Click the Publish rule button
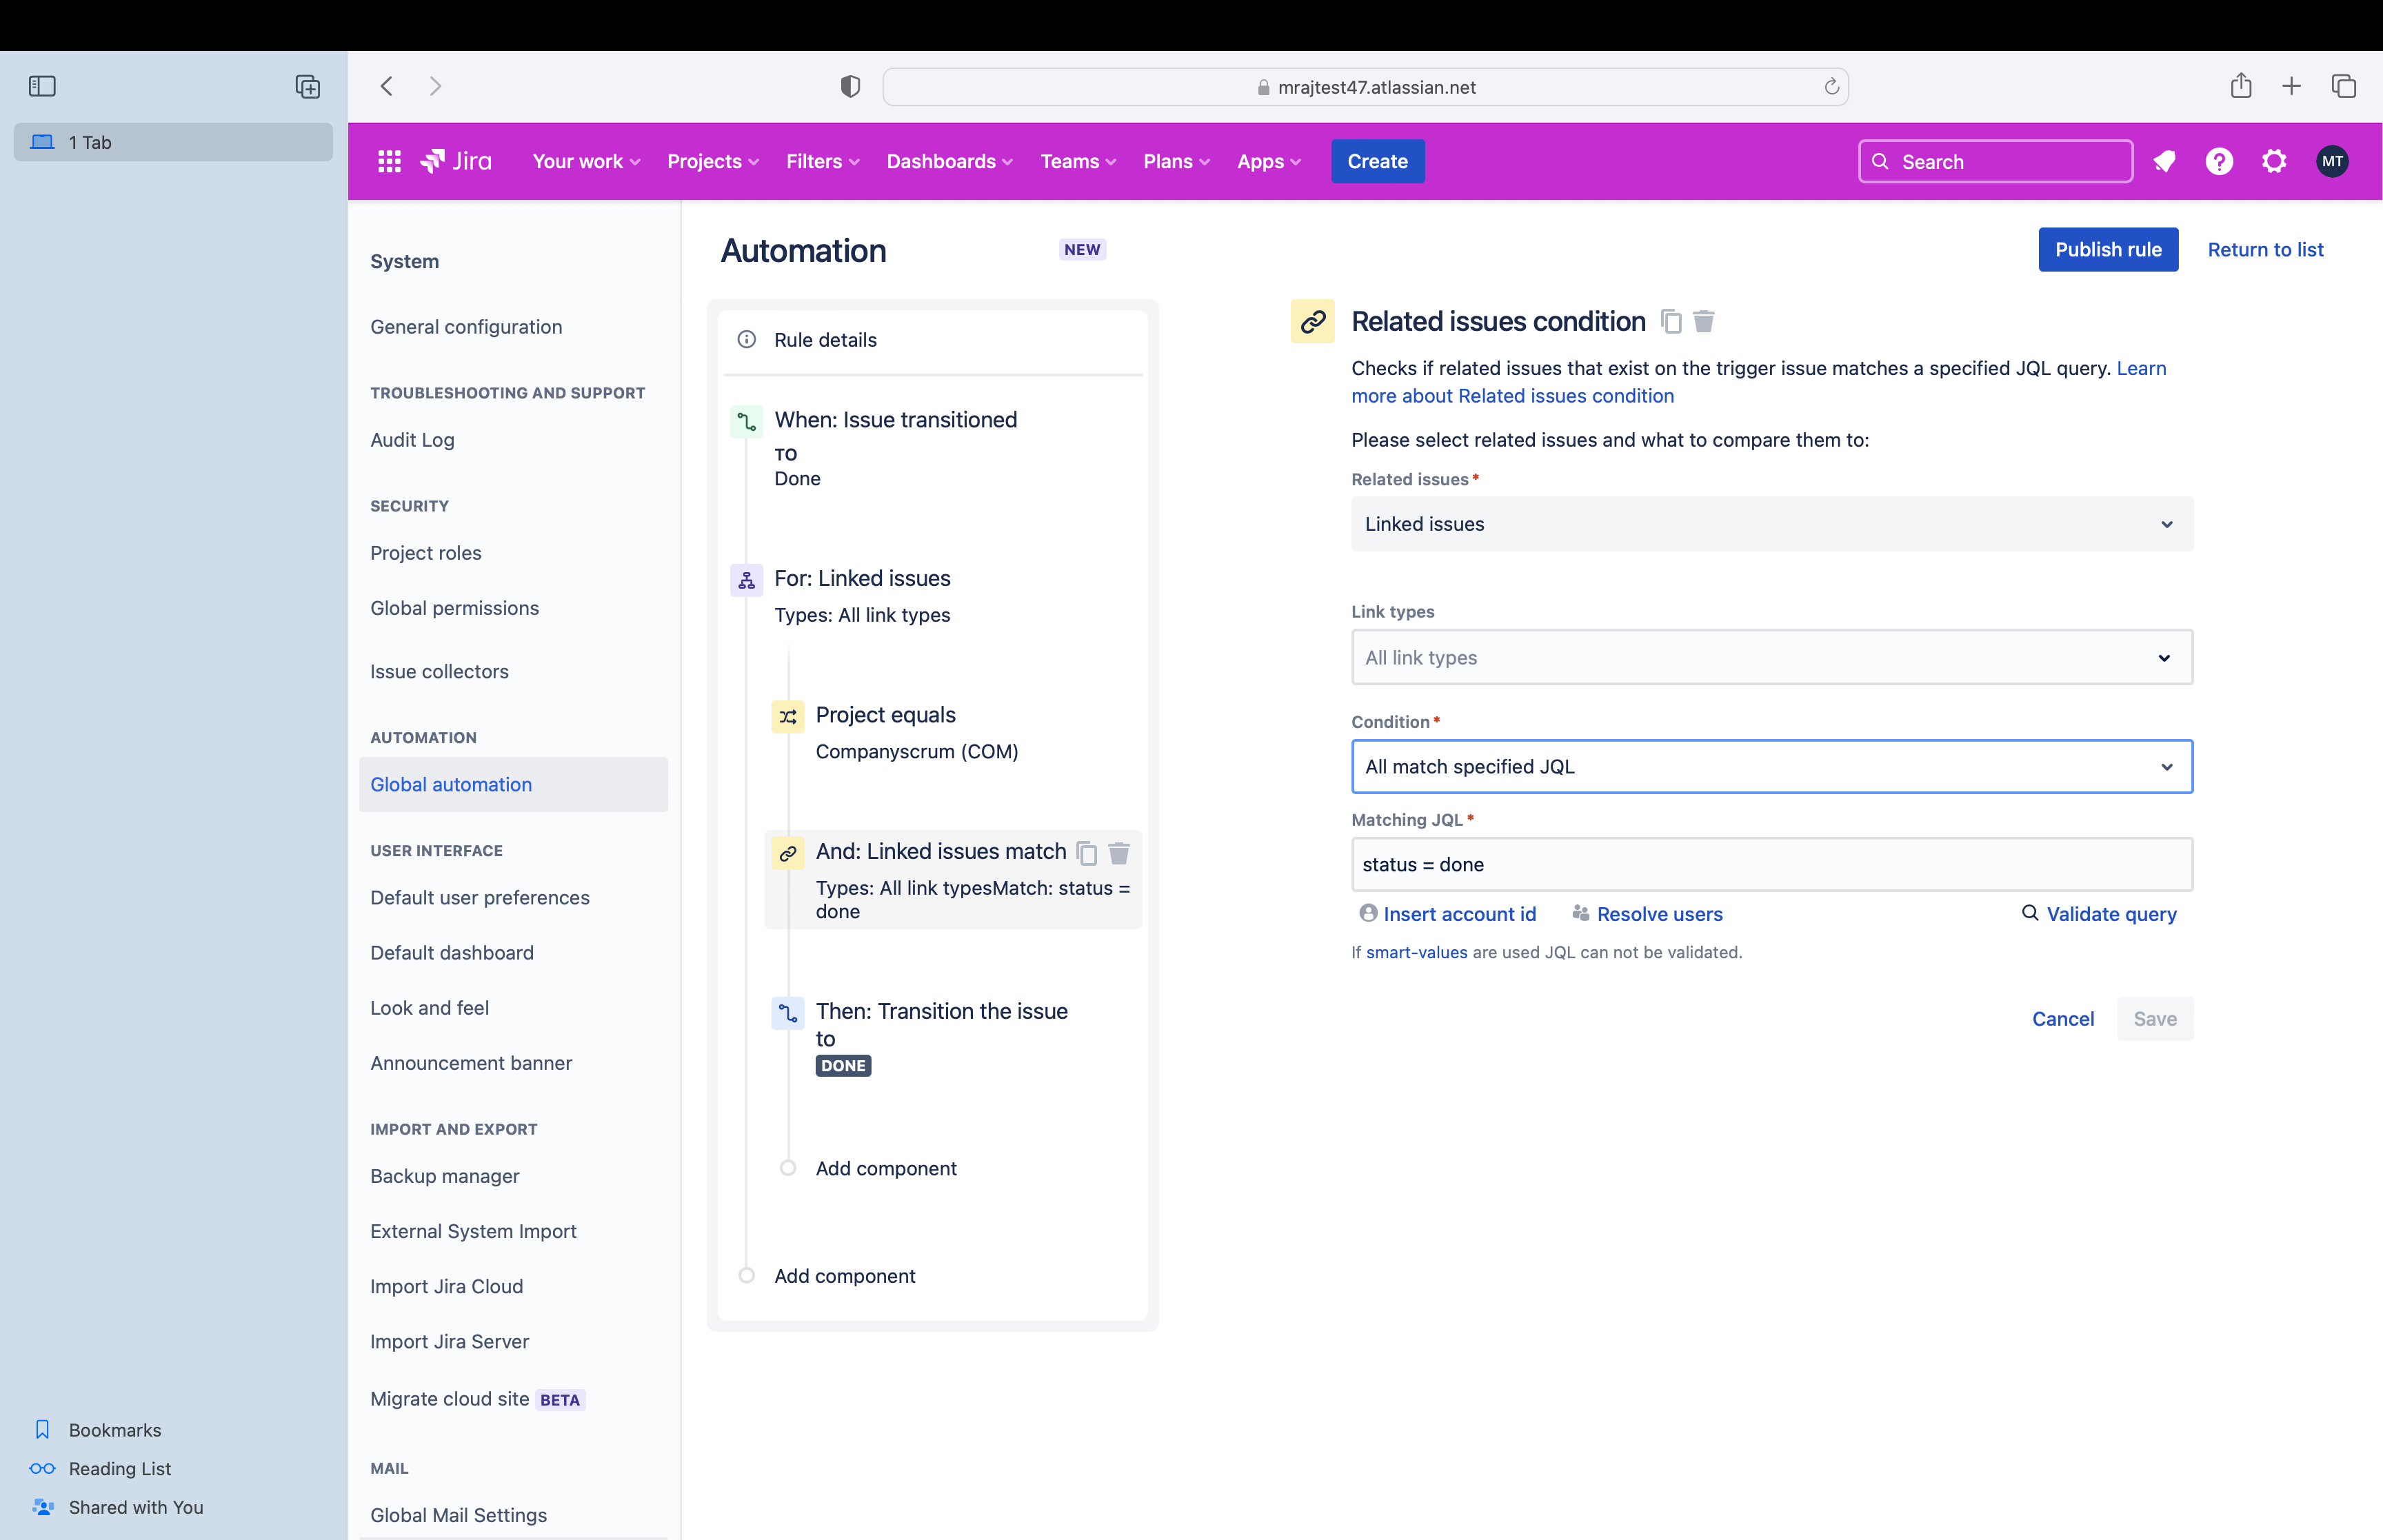This screenshot has height=1540, width=2383. pos(2107,249)
